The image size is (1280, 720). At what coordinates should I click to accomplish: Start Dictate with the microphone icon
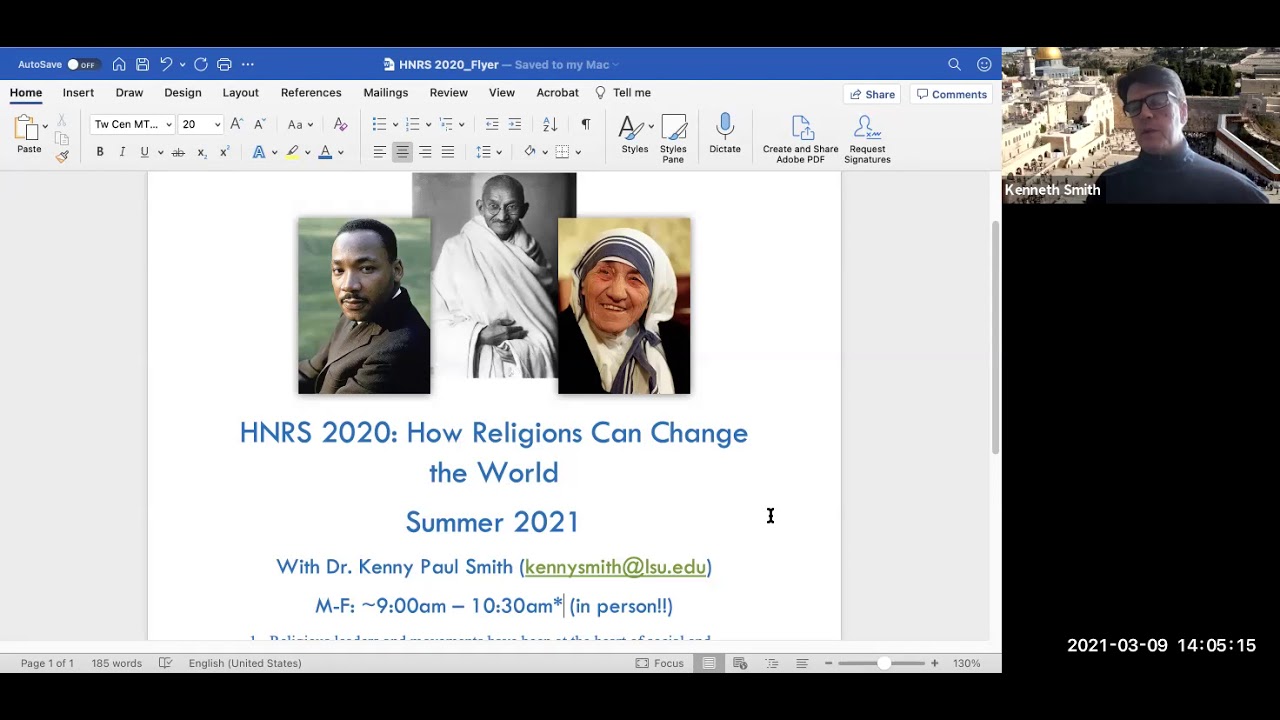pyautogui.click(x=725, y=134)
